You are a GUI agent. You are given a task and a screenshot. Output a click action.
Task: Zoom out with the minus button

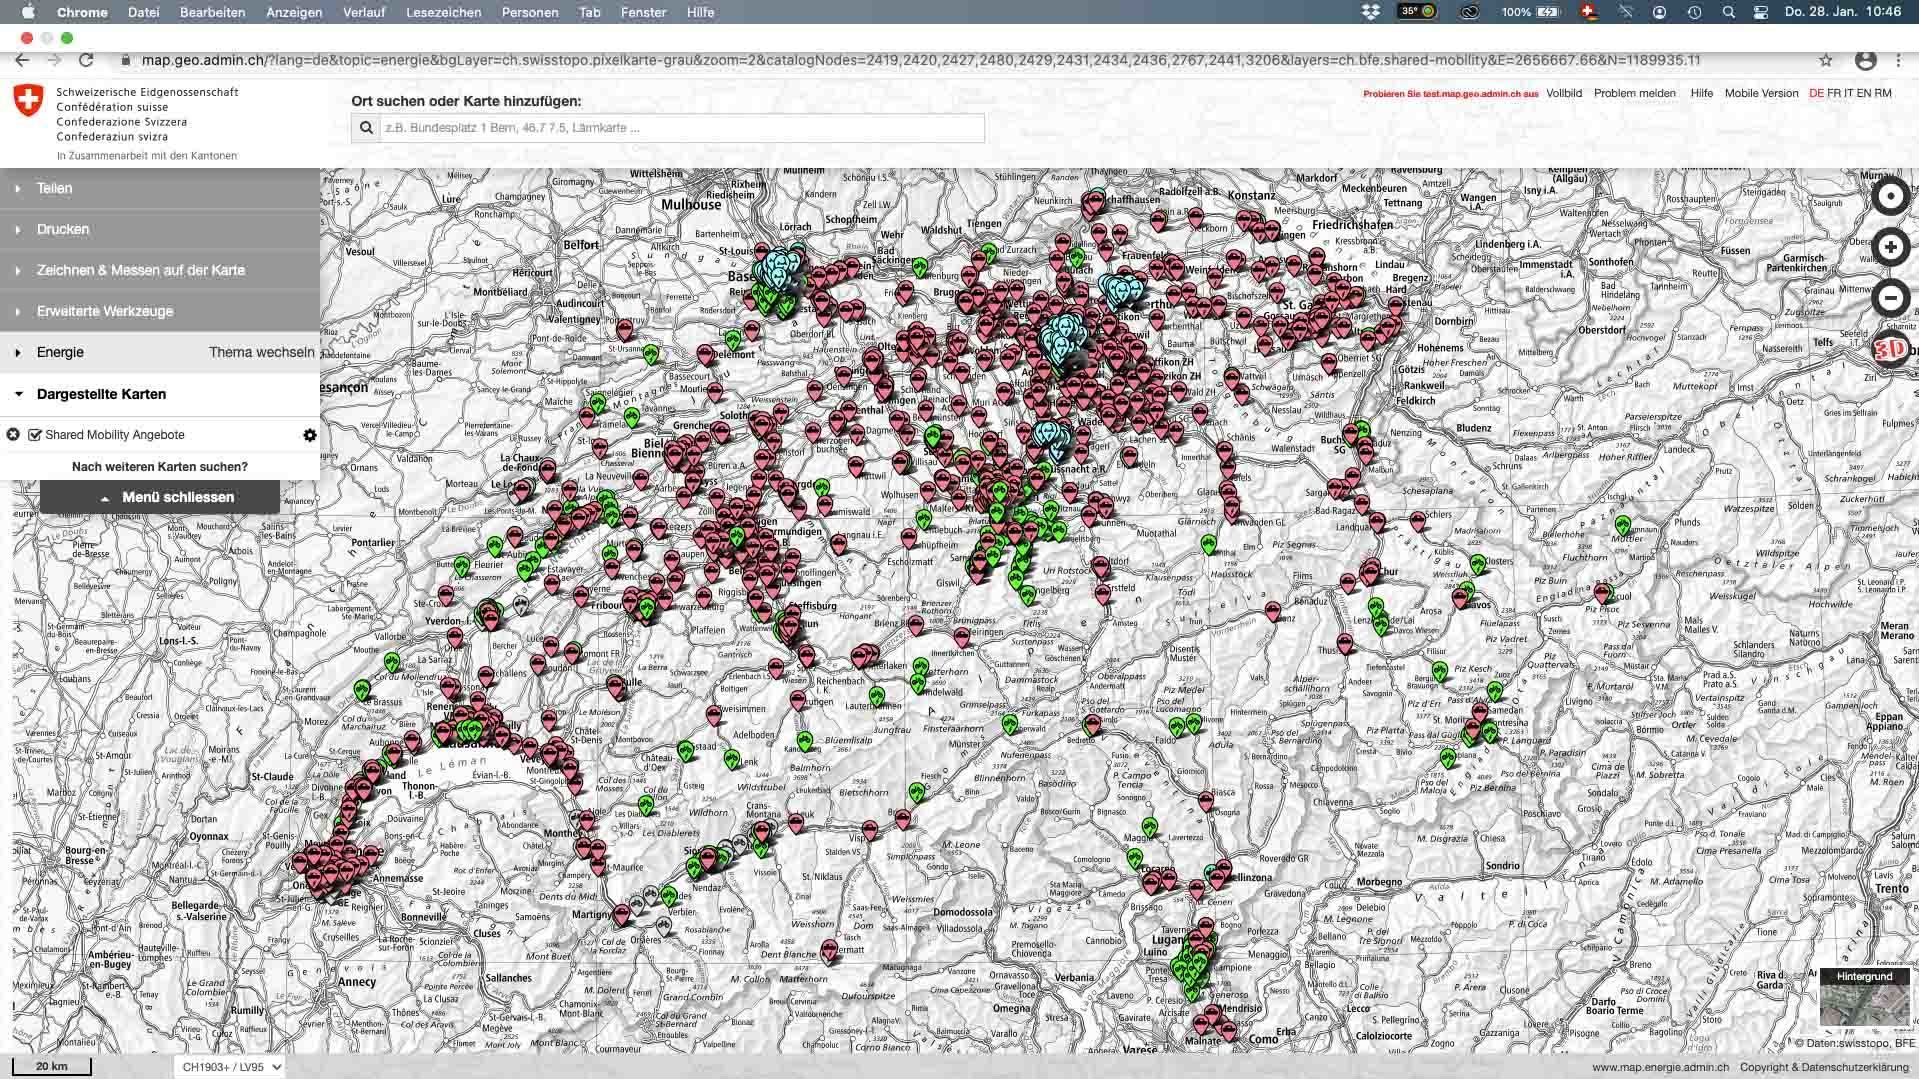click(x=1890, y=298)
